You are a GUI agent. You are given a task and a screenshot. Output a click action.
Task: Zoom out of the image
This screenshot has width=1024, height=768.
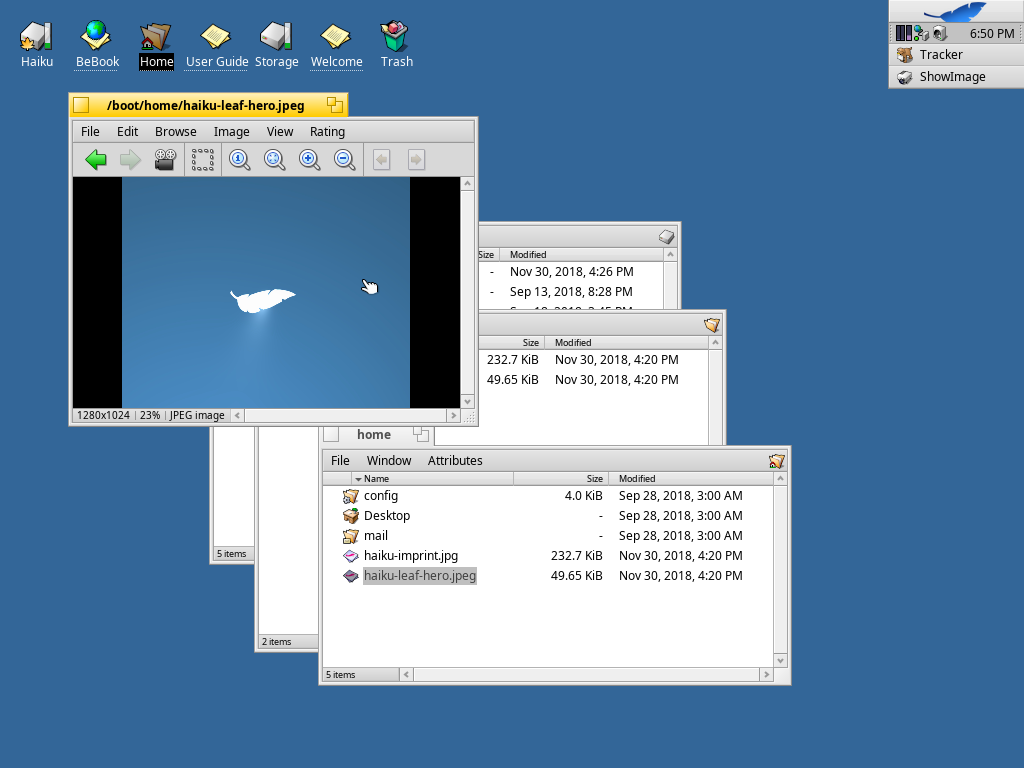345,159
